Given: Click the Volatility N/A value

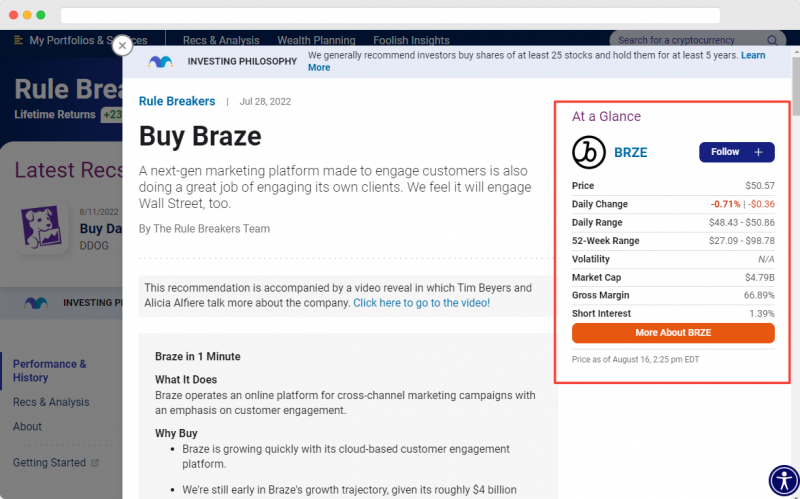Looking at the screenshot, I should [x=766, y=259].
